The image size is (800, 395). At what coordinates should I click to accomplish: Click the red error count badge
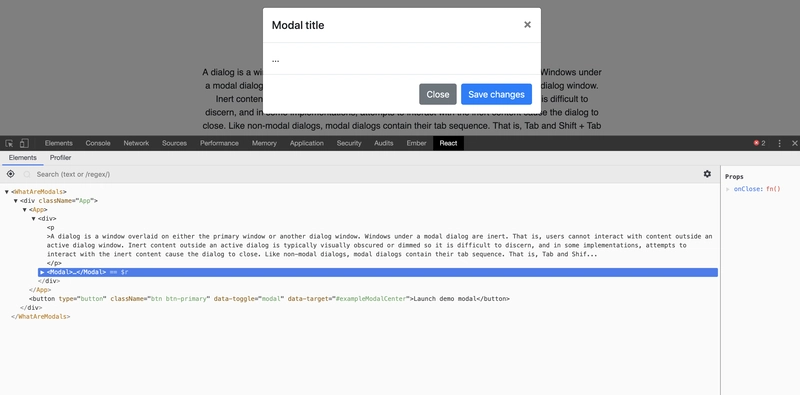point(760,143)
